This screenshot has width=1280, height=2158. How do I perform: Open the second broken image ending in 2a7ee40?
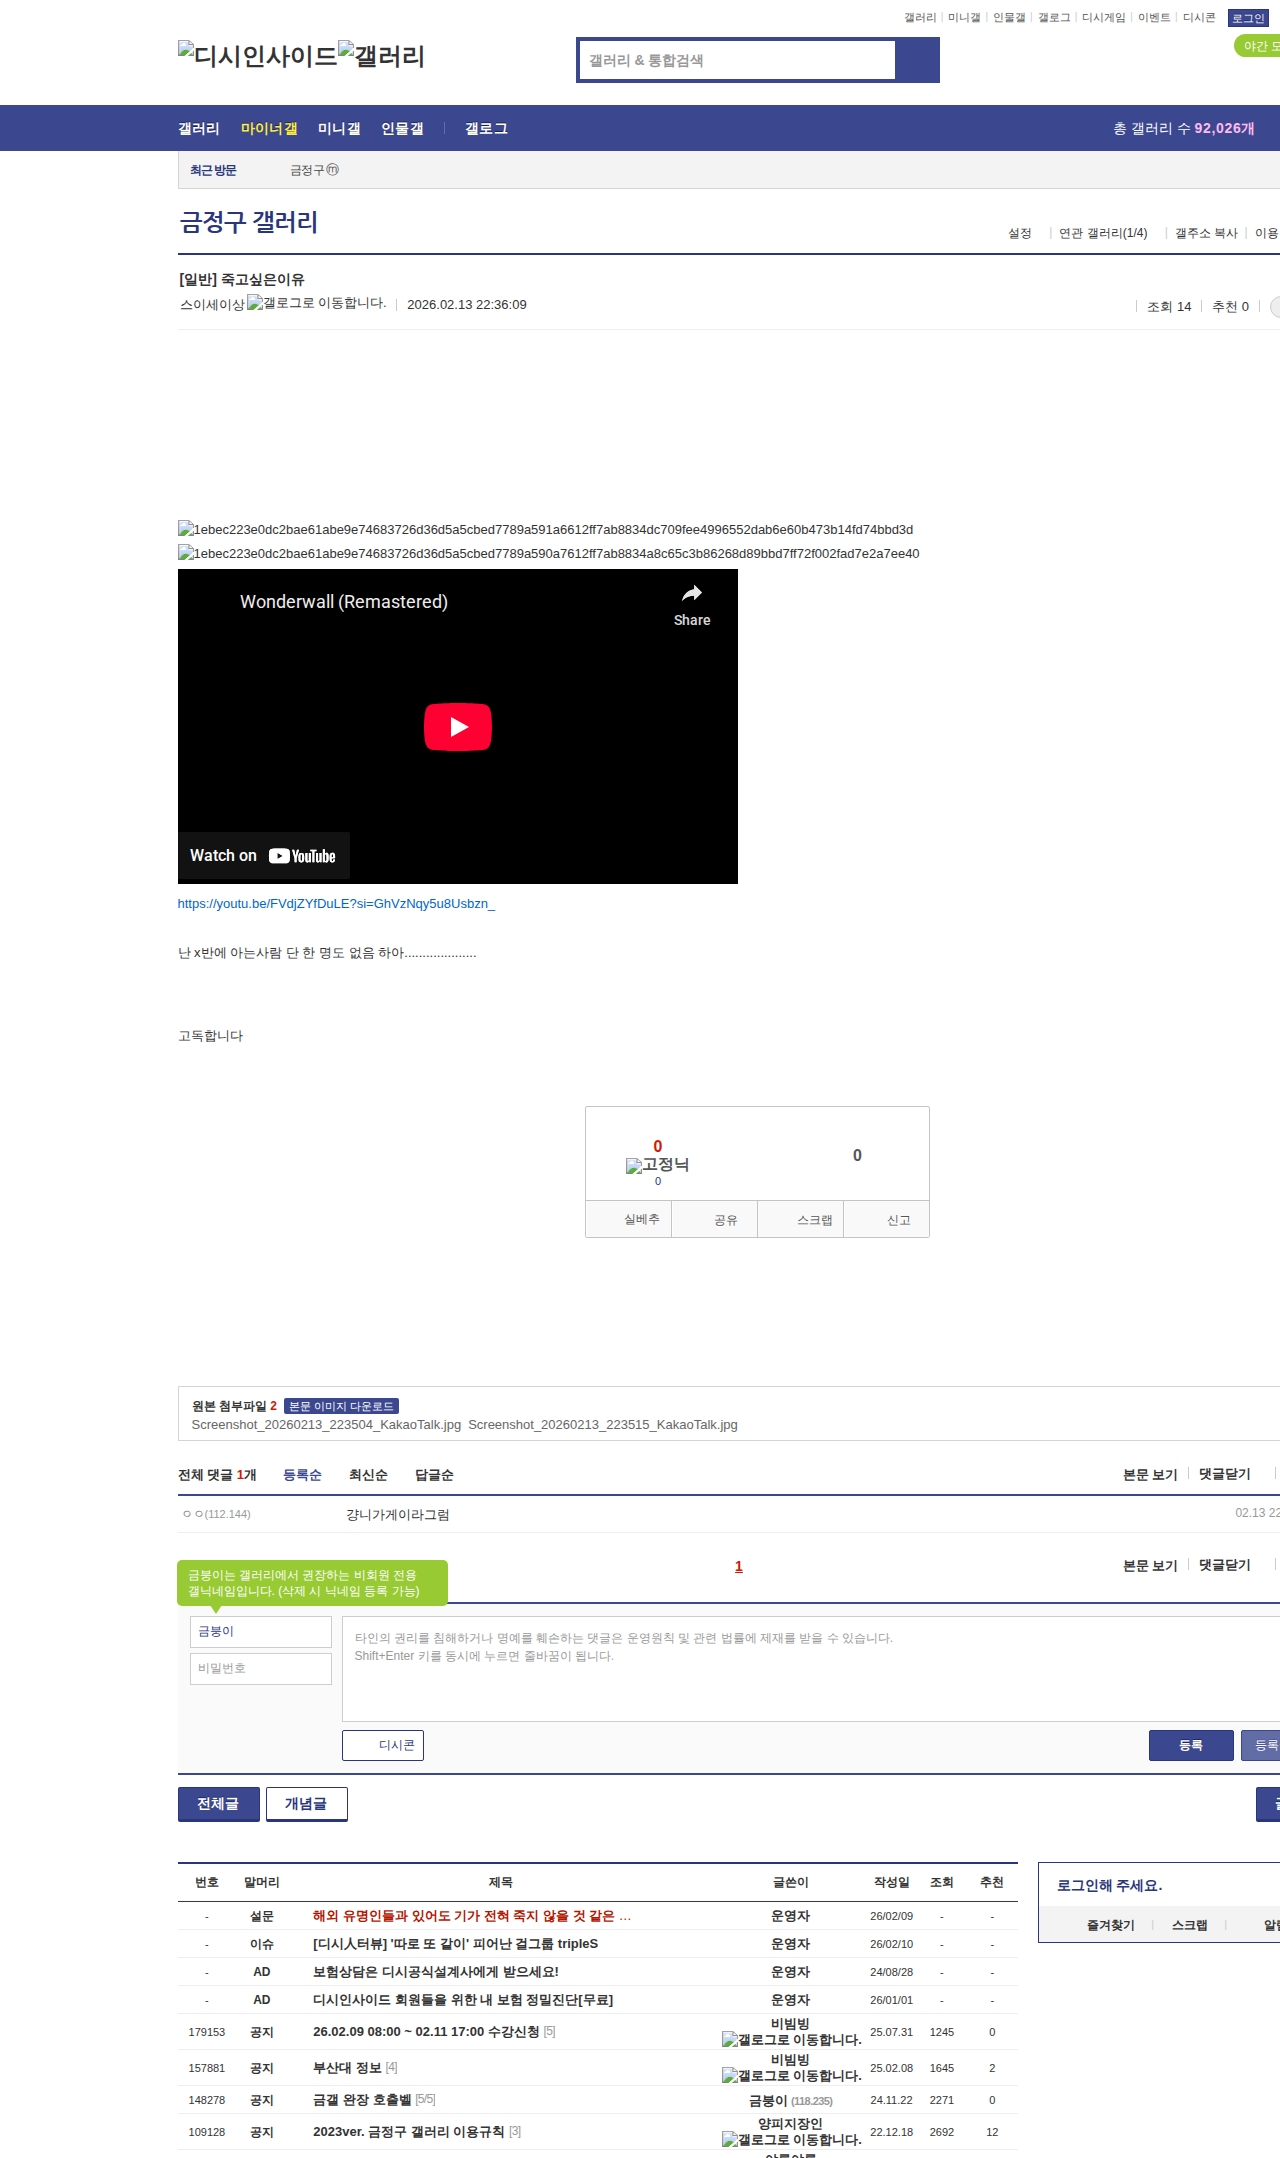click(548, 554)
